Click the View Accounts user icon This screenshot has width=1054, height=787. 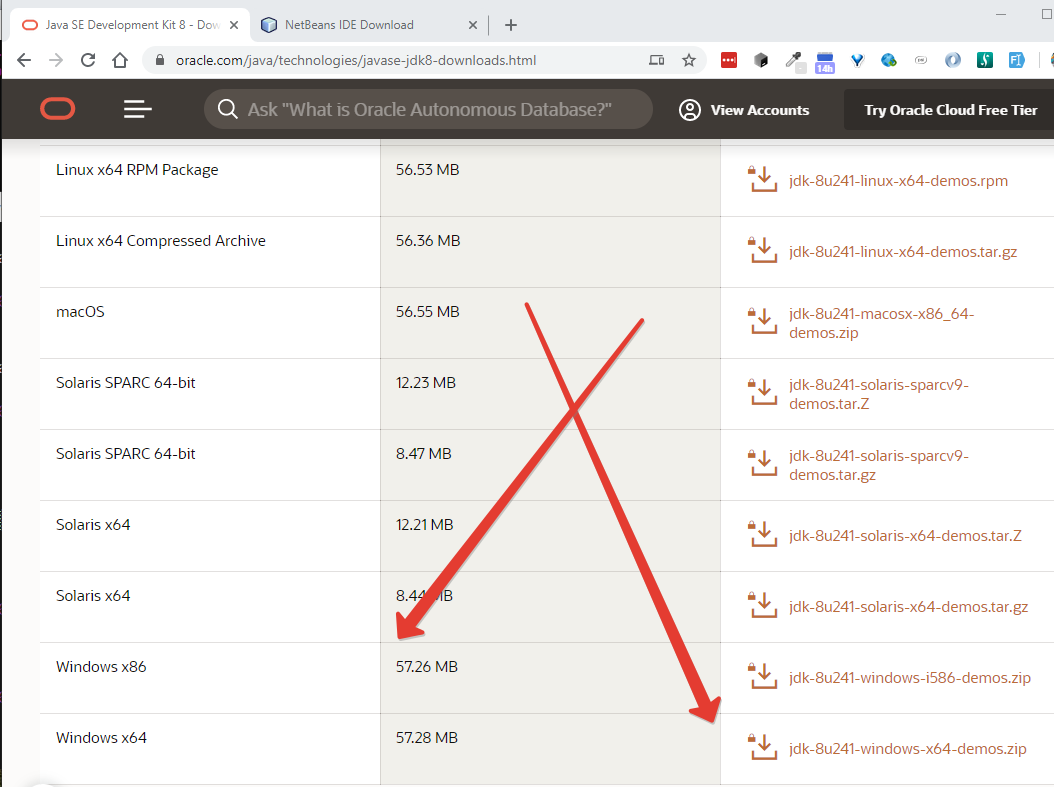coord(690,110)
